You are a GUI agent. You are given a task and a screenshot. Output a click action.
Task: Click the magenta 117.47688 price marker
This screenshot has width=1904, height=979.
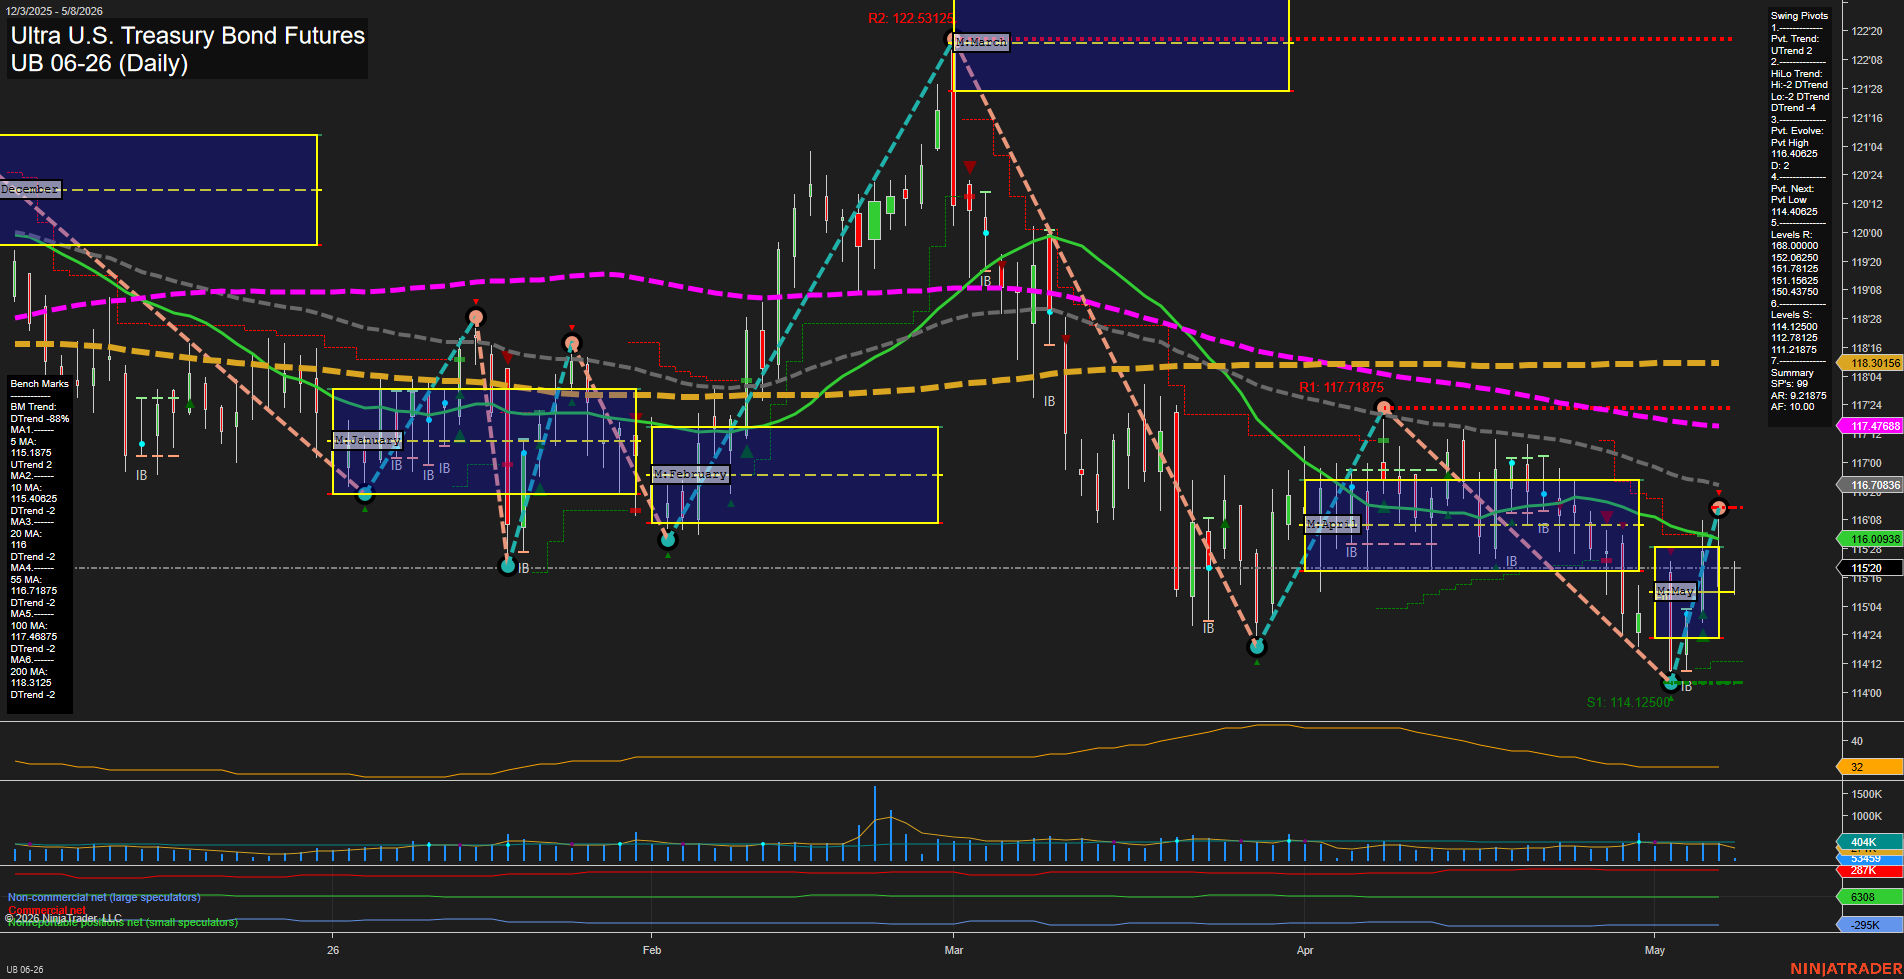pos(1871,426)
